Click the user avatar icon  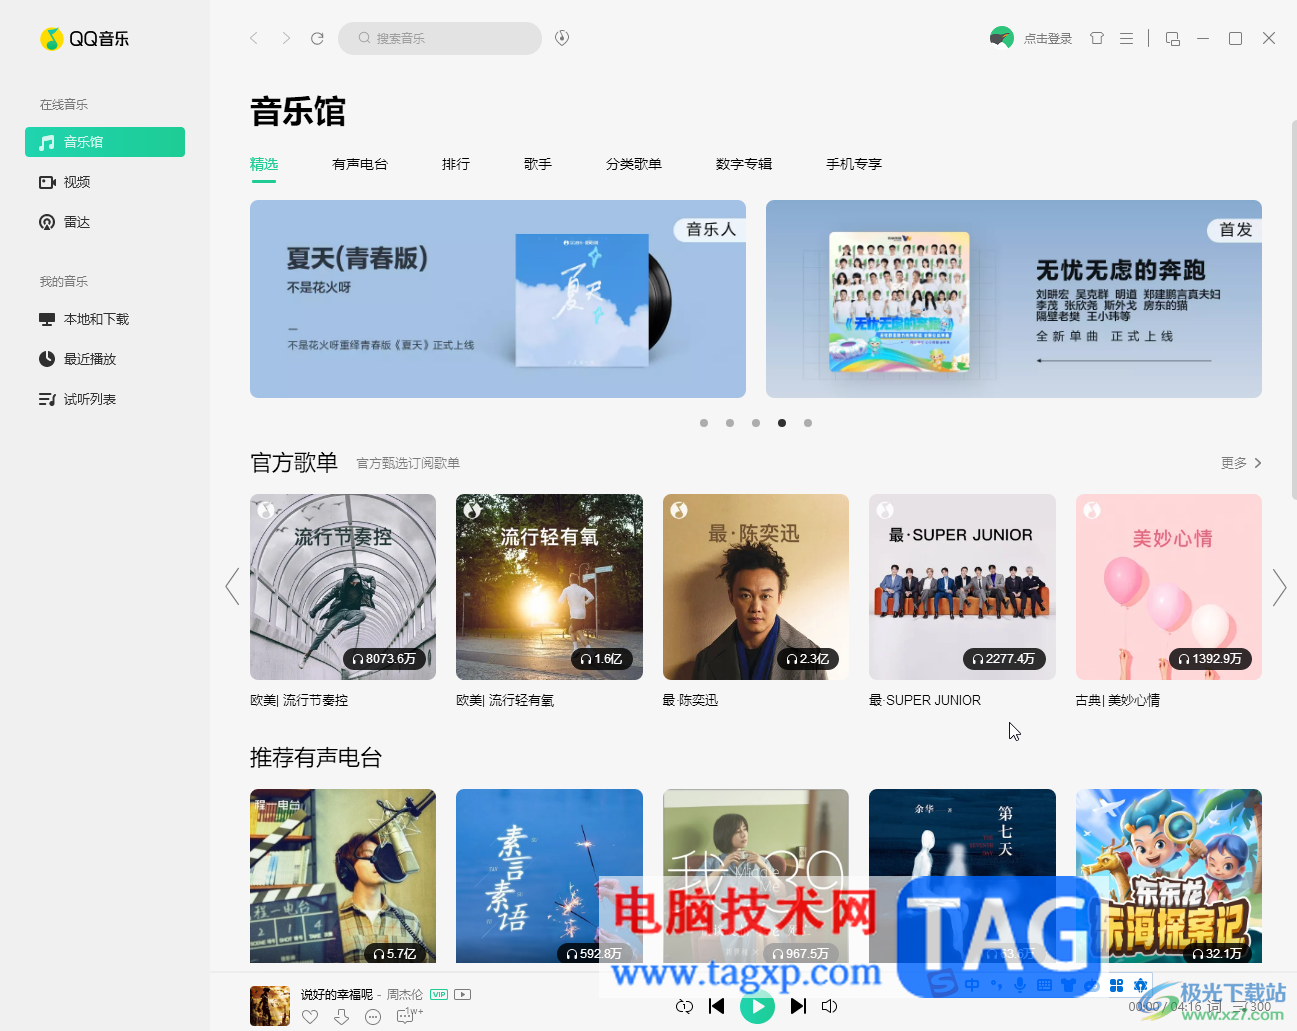pyautogui.click(x=1001, y=38)
